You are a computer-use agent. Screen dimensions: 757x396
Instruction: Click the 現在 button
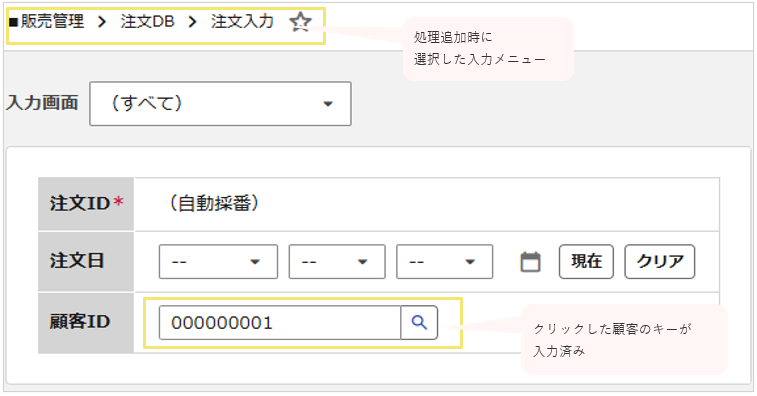(586, 262)
